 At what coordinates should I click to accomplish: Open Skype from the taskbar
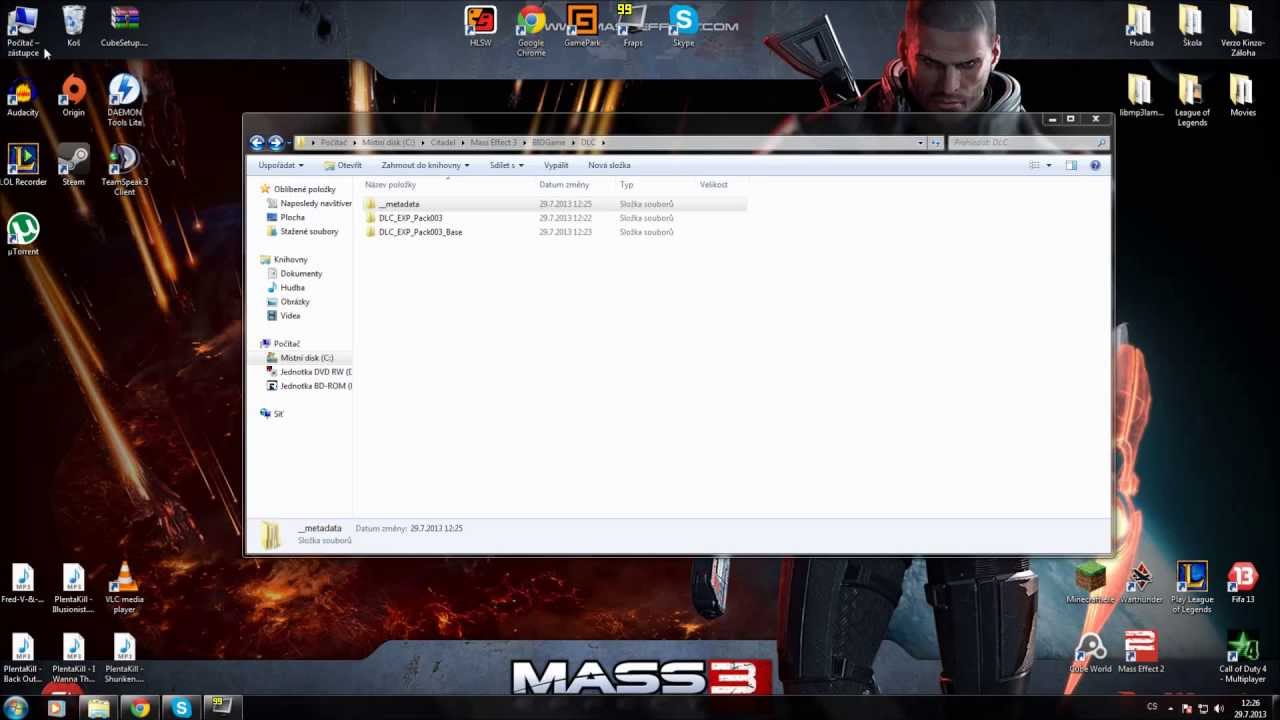coord(181,708)
